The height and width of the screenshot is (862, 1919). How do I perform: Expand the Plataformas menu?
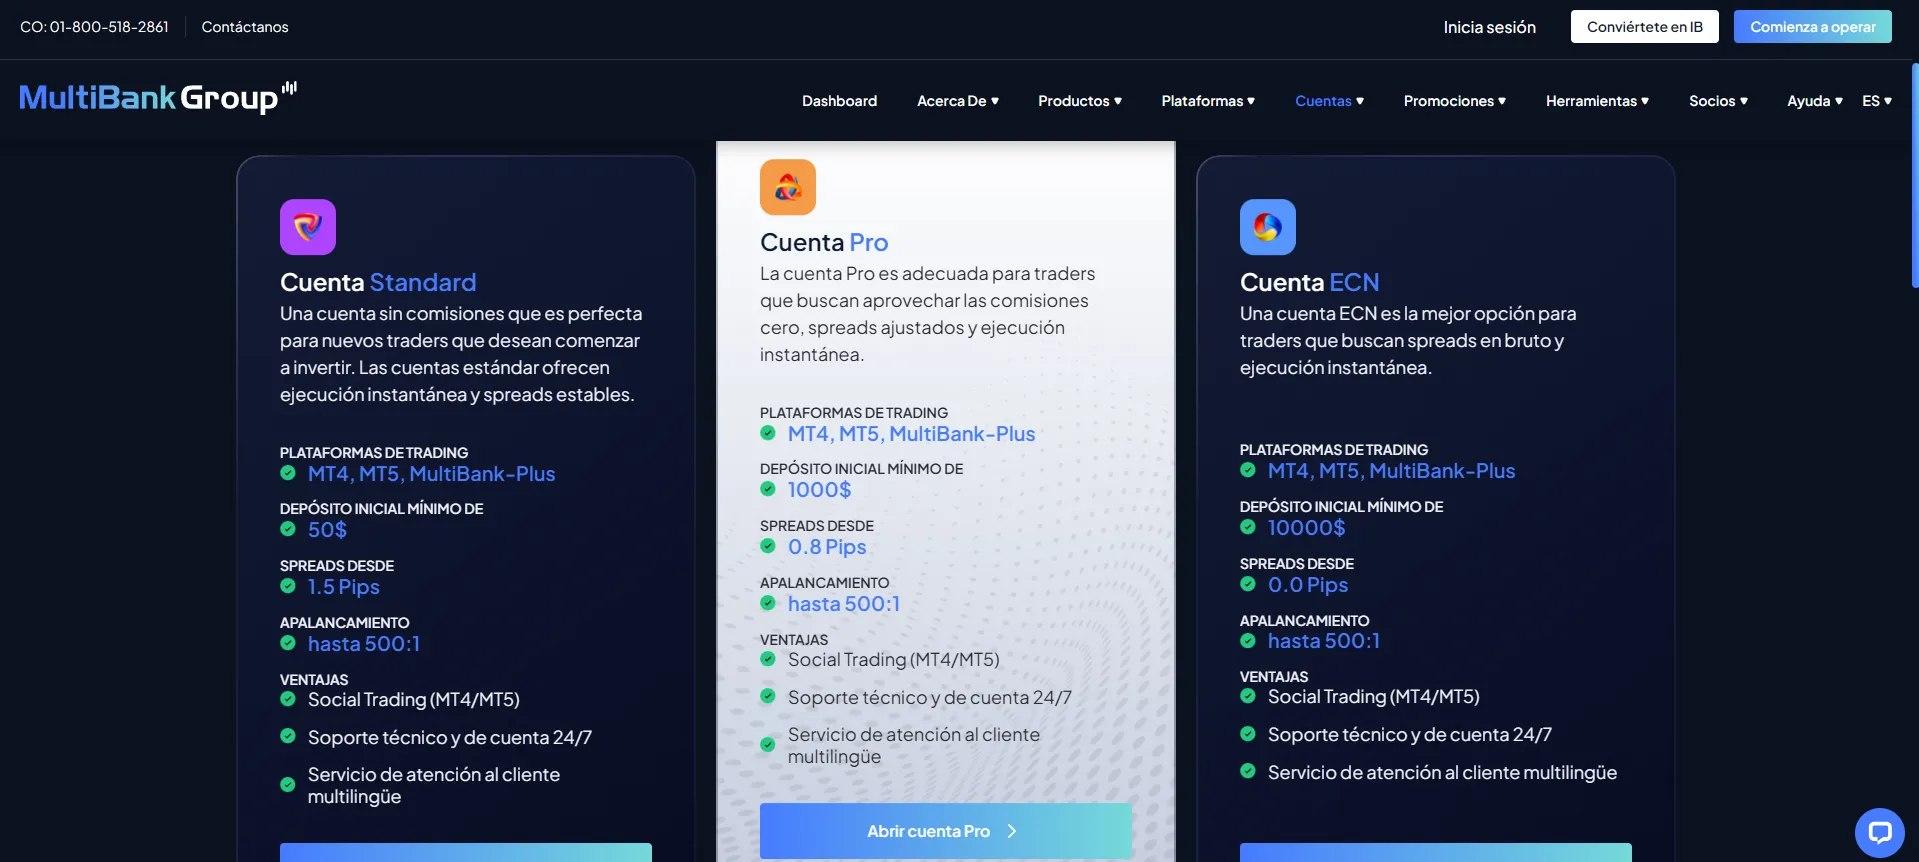coord(1208,101)
